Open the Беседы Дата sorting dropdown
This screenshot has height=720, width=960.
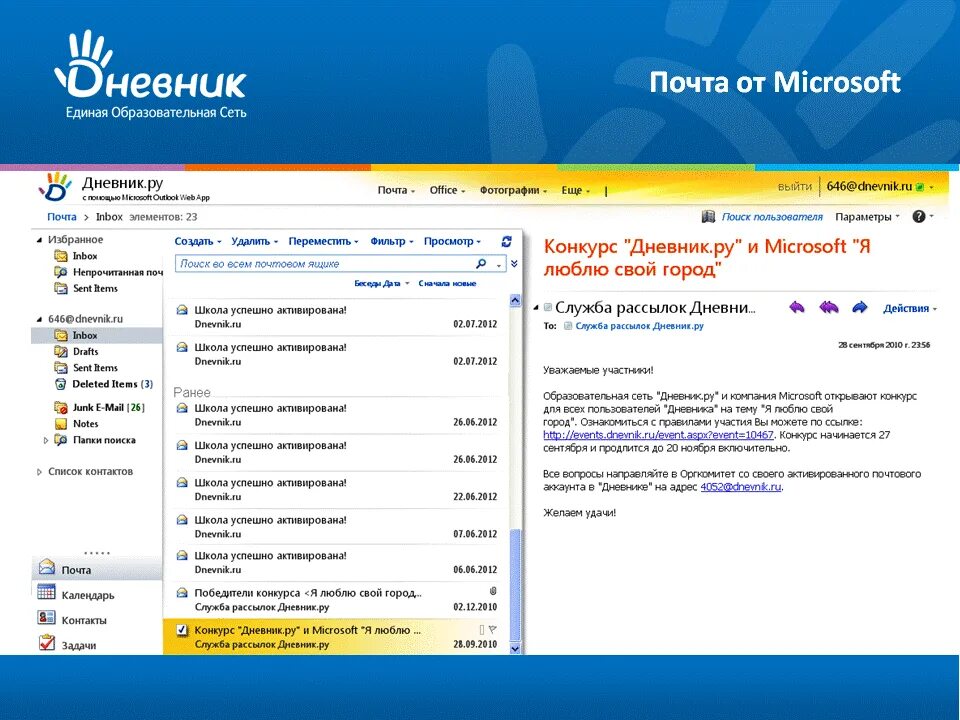point(380,283)
